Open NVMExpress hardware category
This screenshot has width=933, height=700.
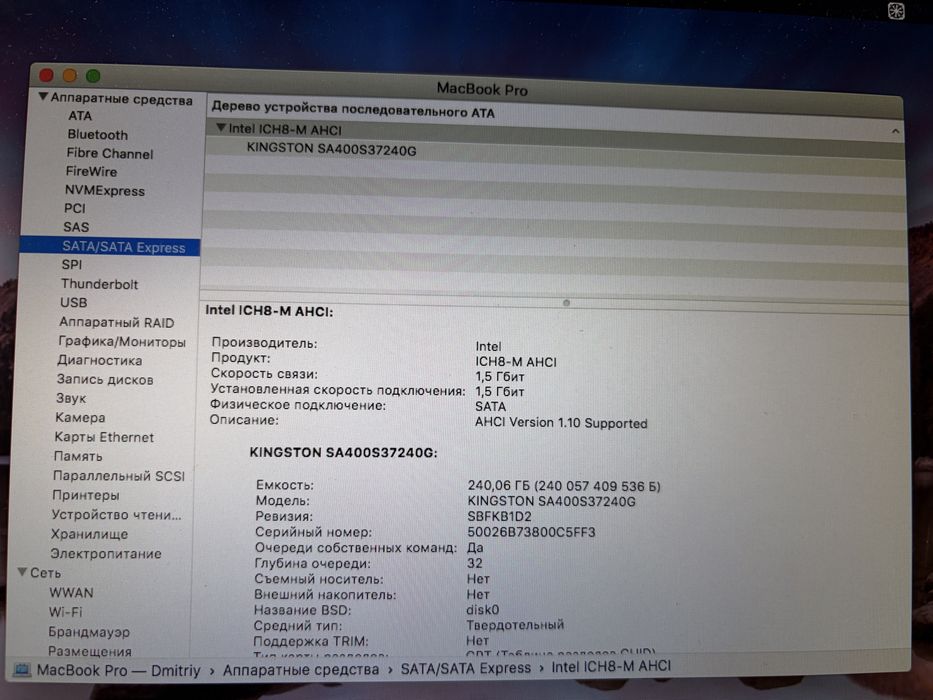[105, 190]
